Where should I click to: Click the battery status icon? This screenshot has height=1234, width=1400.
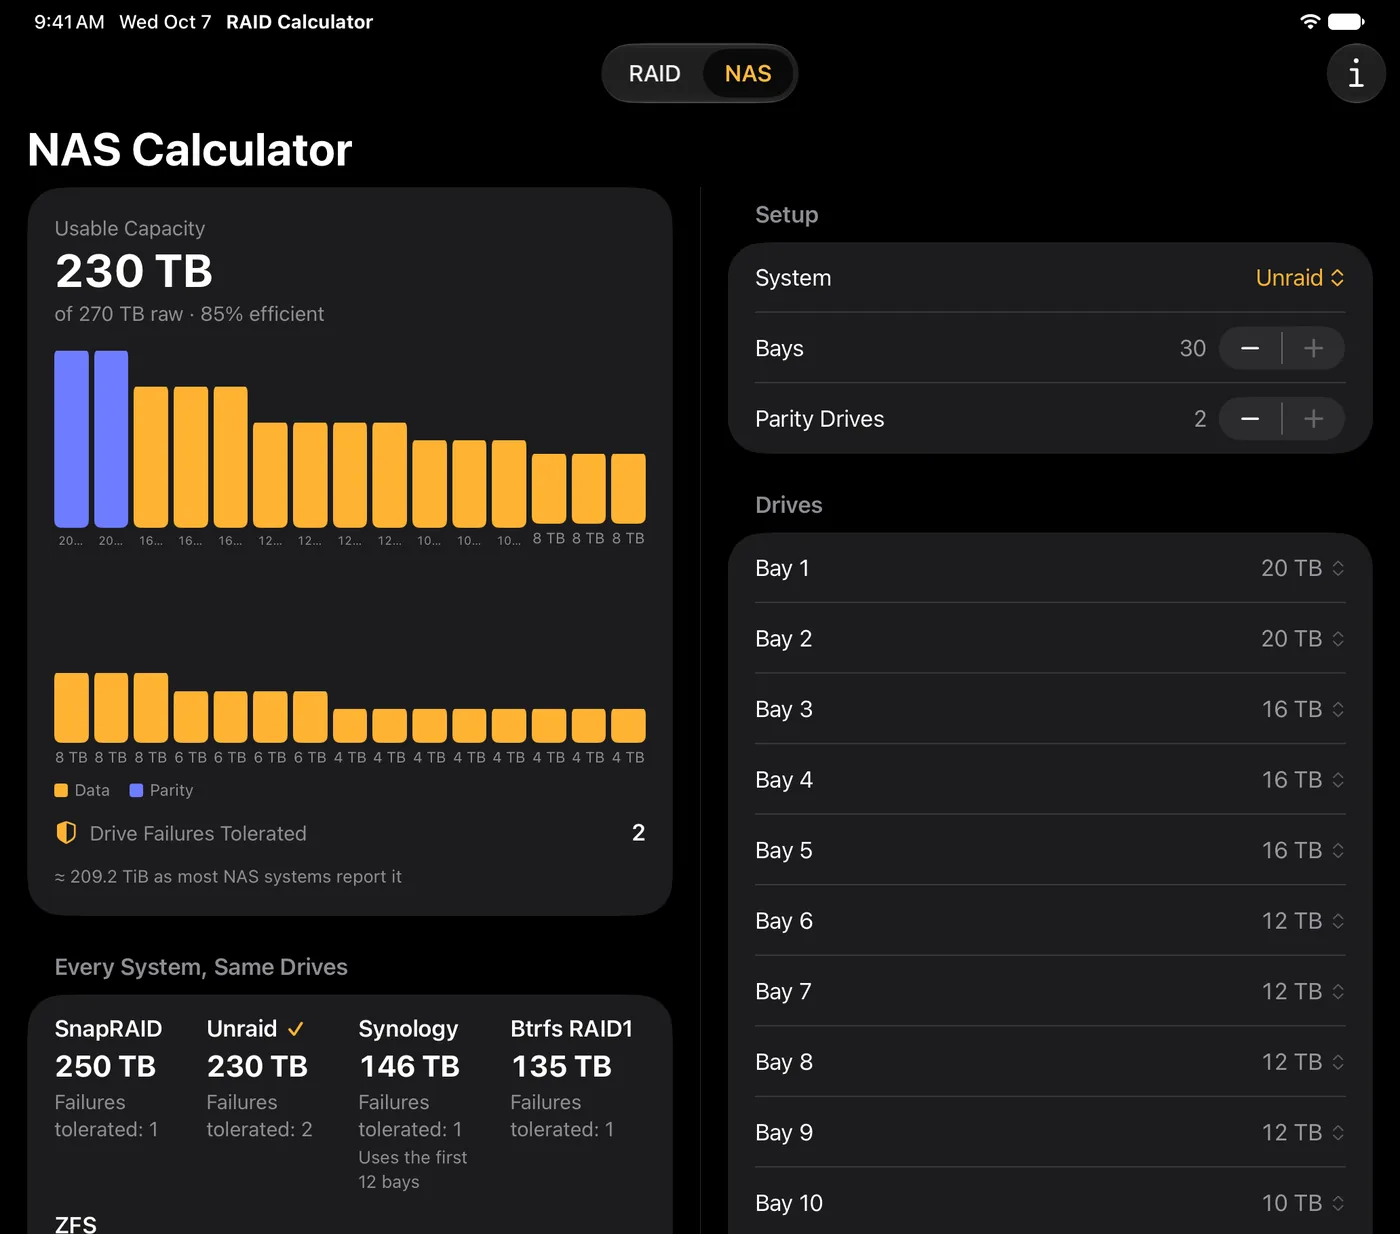[1346, 21]
